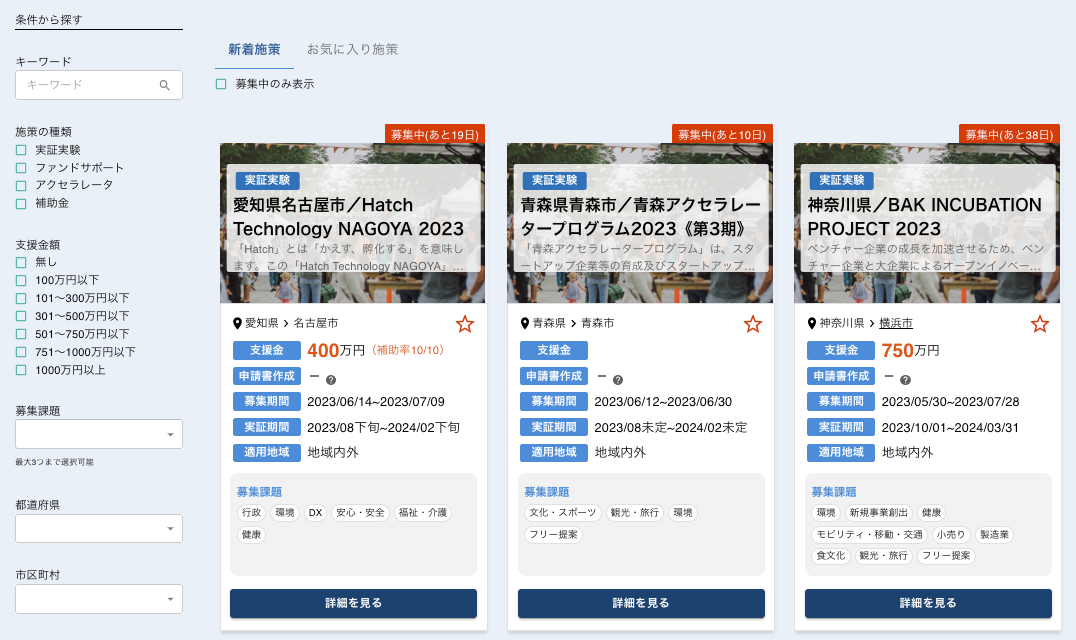Check the 751〜1000万円以下 checkbox
1076x640 pixels.
click(x=21, y=352)
